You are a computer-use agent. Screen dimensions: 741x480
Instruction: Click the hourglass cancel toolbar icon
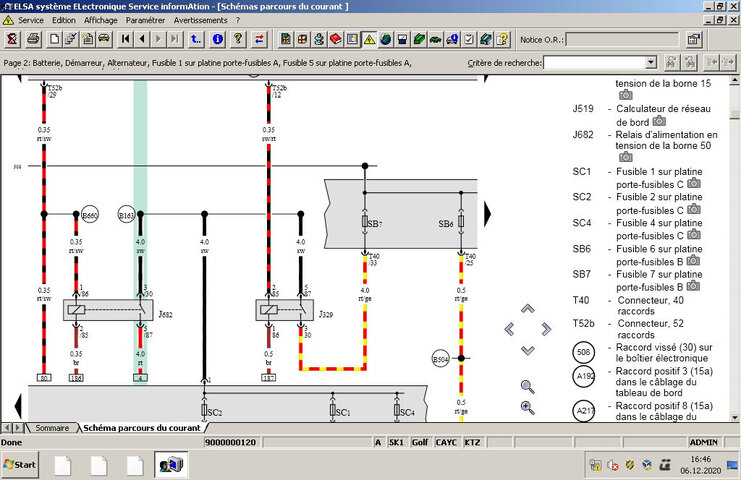12,39
